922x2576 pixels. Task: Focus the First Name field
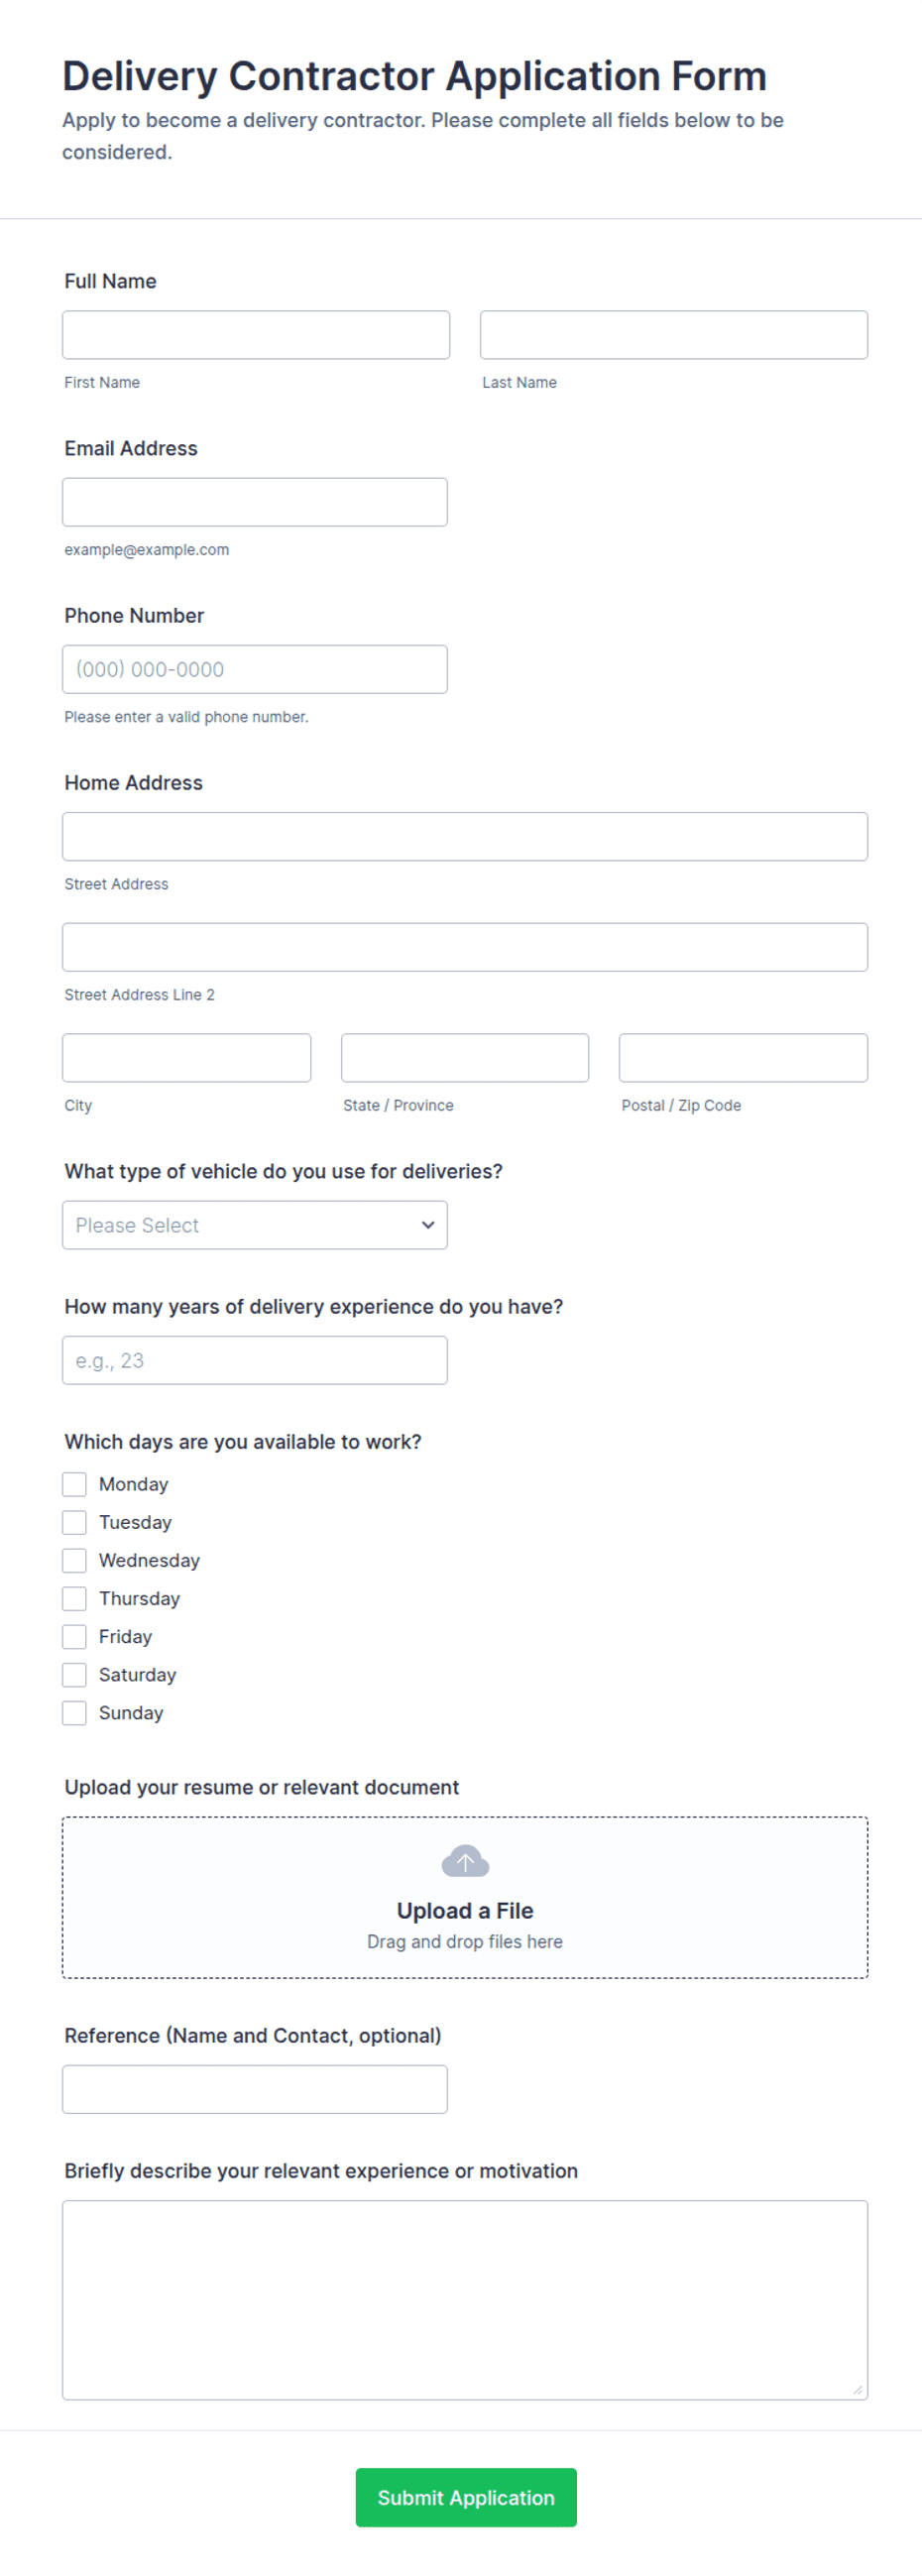click(256, 335)
